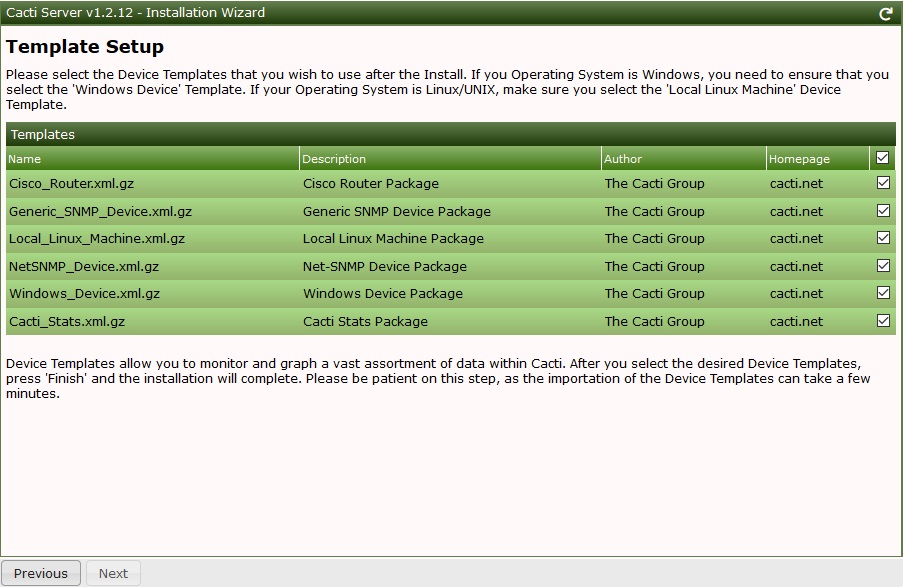
Task: Click cacti.net homepage in the Cisco_Router row
Action: [x=796, y=184]
